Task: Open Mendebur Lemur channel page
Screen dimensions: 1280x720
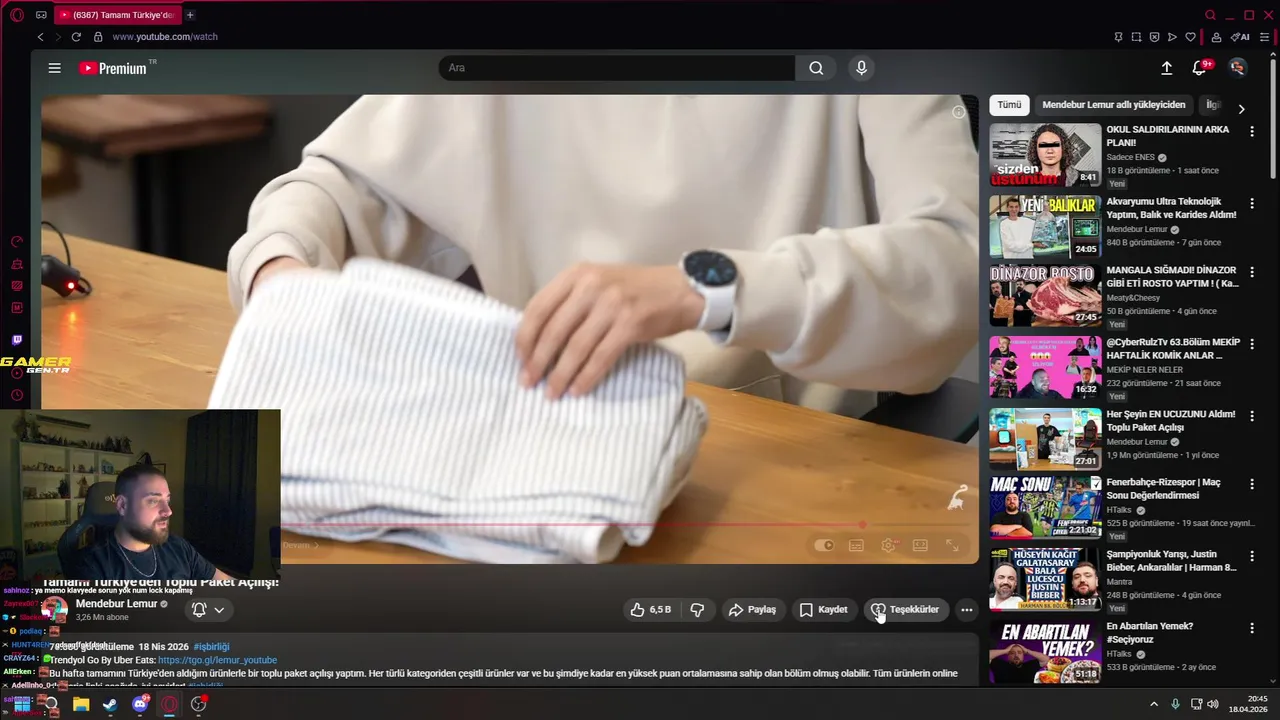Action: [x=116, y=604]
